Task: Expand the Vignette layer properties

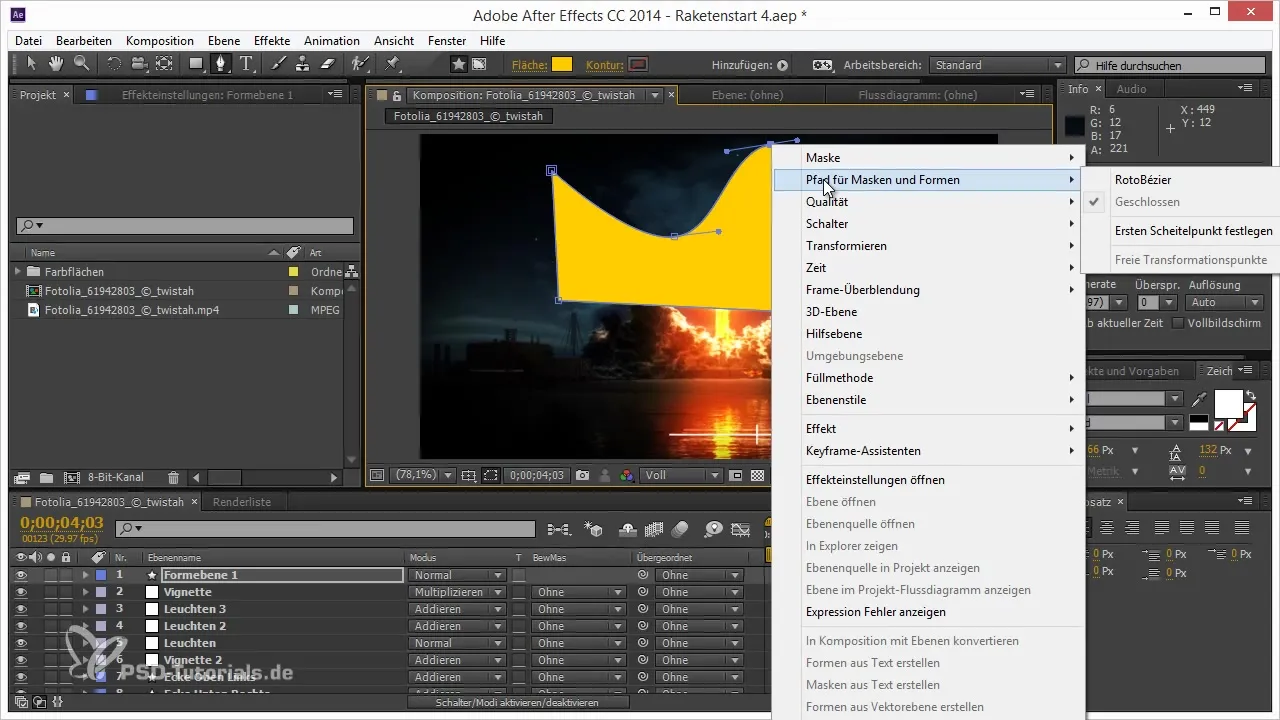Action: click(85, 592)
